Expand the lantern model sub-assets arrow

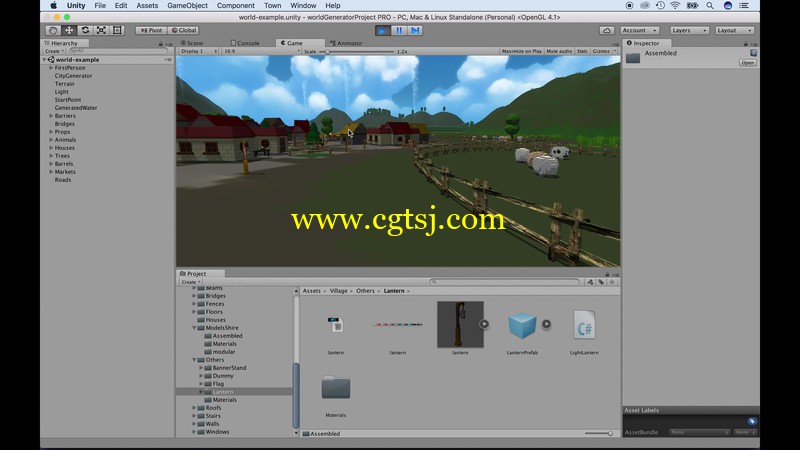pos(484,324)
